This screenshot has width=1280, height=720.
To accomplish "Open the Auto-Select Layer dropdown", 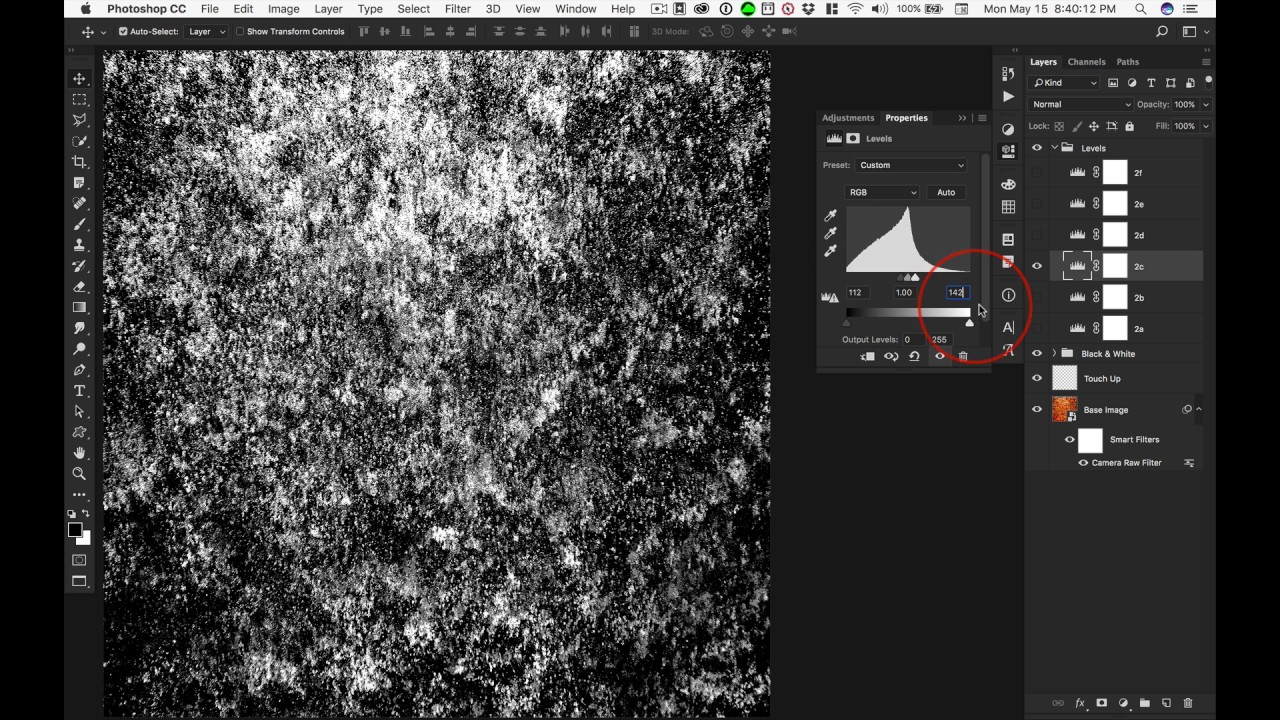I will click(x=206, y=31).
